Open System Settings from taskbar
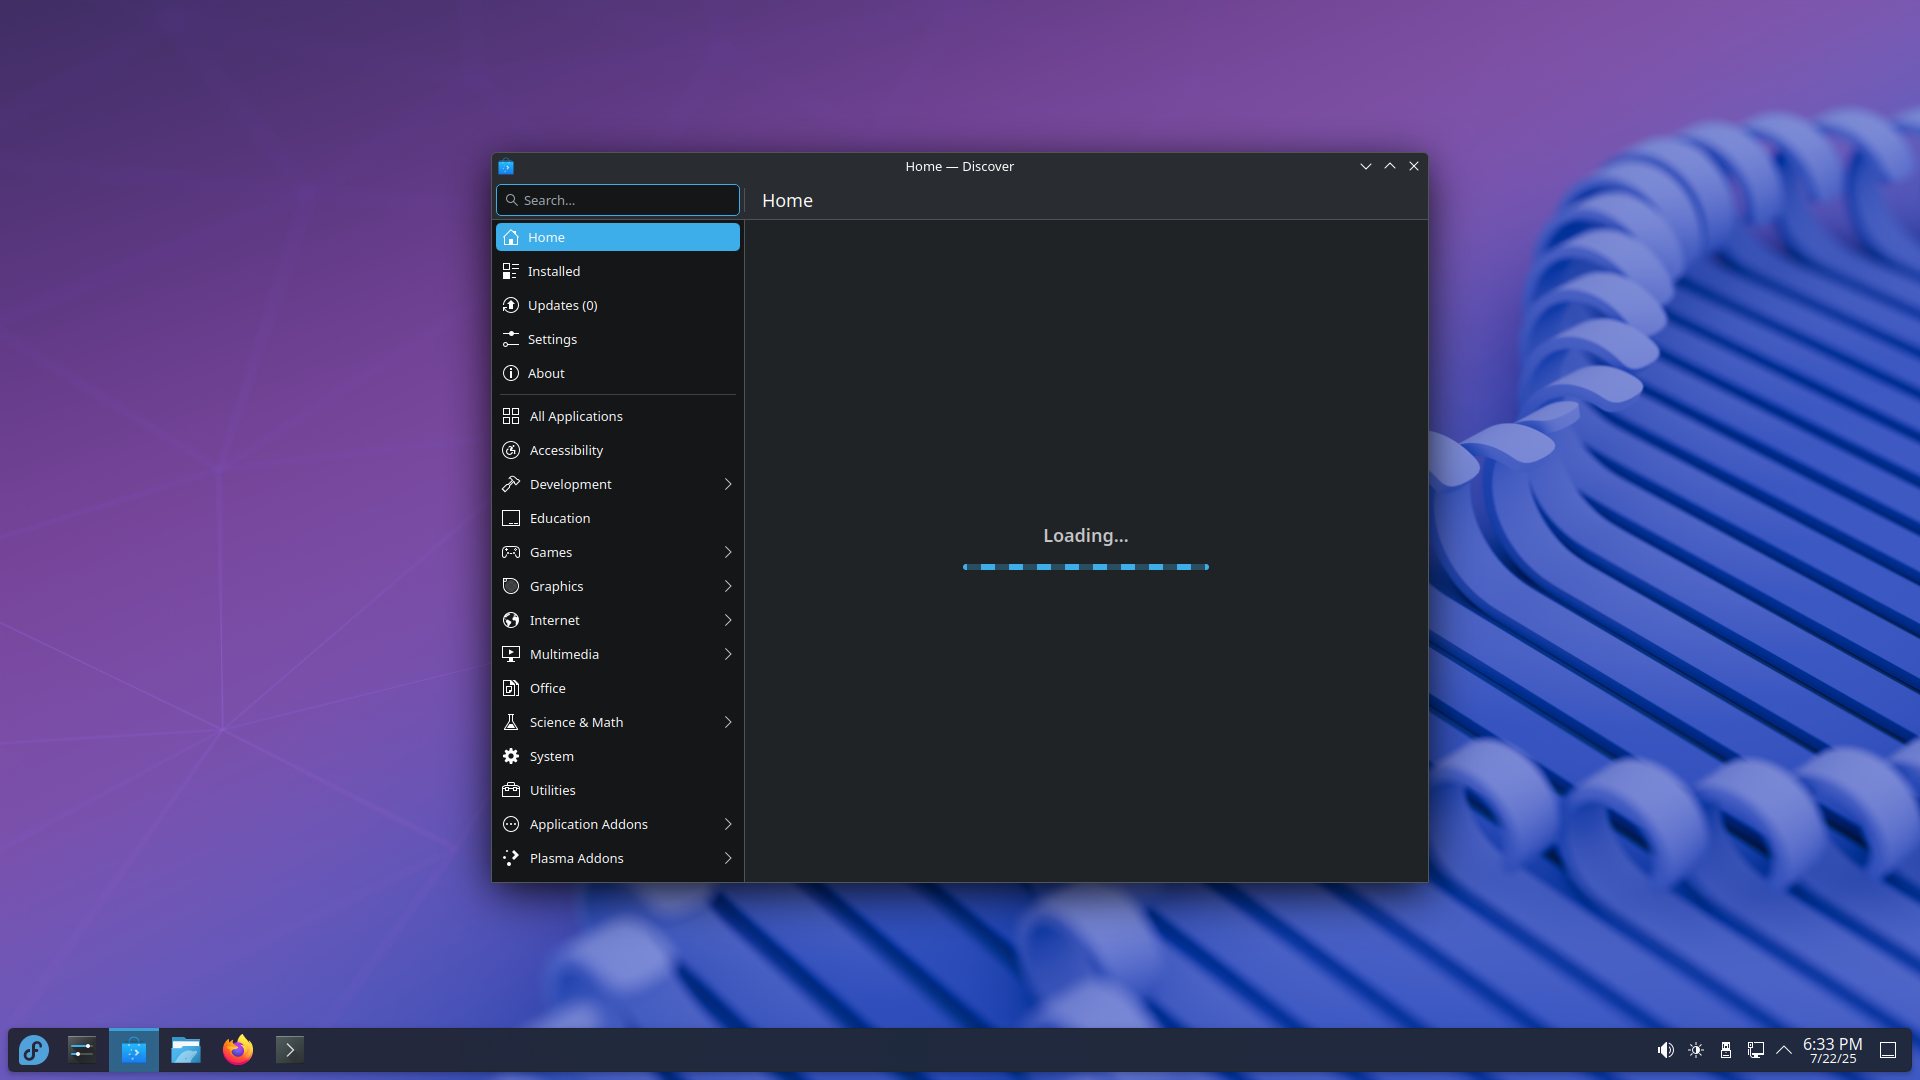Screen dimensions: 1920x1080 [x=82, y=1050]
